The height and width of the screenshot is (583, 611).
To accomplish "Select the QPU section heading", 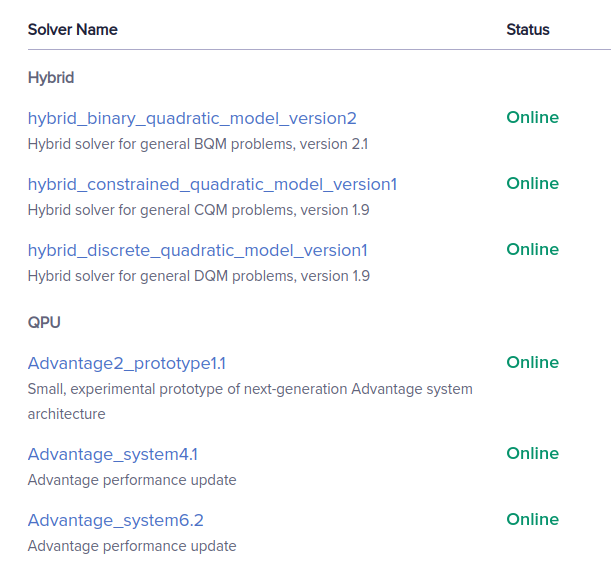I will [44, 323].
